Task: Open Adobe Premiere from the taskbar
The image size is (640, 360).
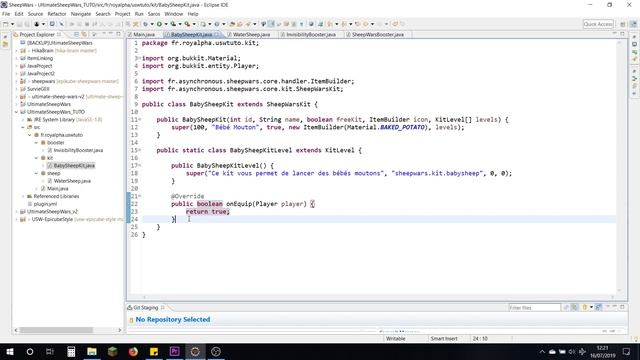Action: [x=174, y=351]
